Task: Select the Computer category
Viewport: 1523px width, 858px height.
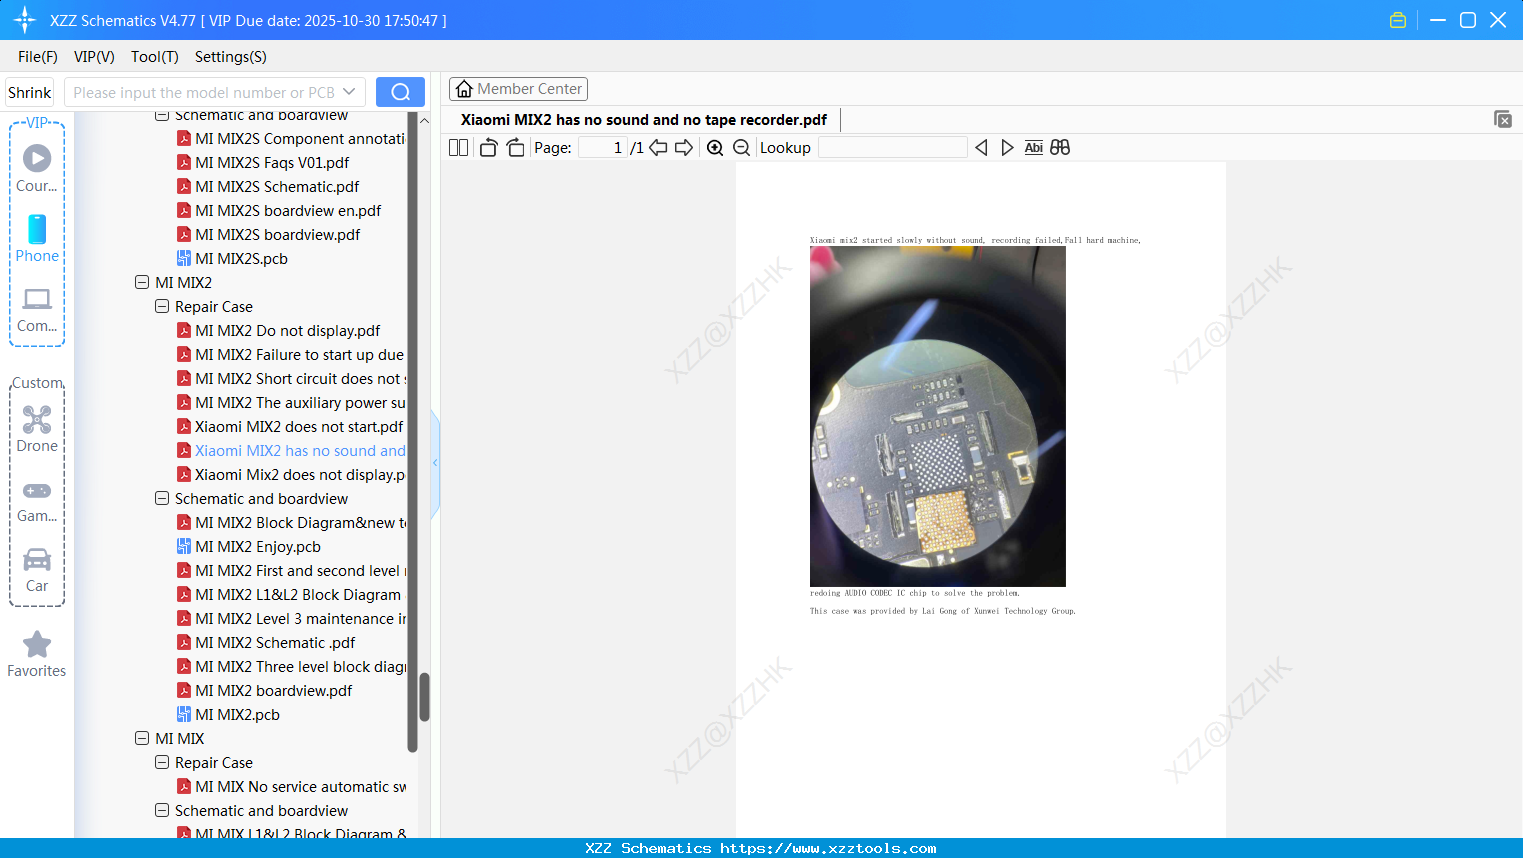Action: [x=37, y=309]
